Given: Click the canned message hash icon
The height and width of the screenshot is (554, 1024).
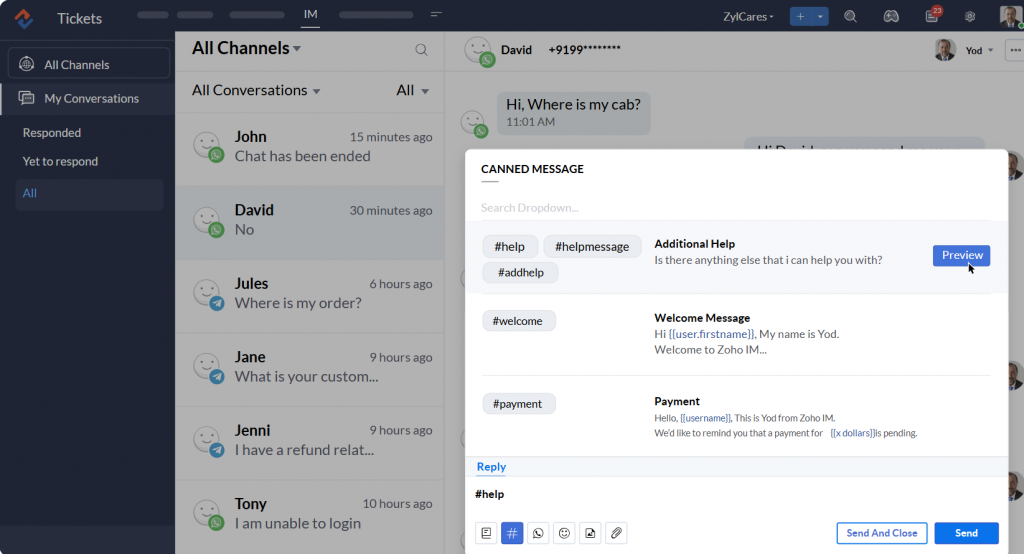Looking at the screenshot, I should click(x=512, y=533).
